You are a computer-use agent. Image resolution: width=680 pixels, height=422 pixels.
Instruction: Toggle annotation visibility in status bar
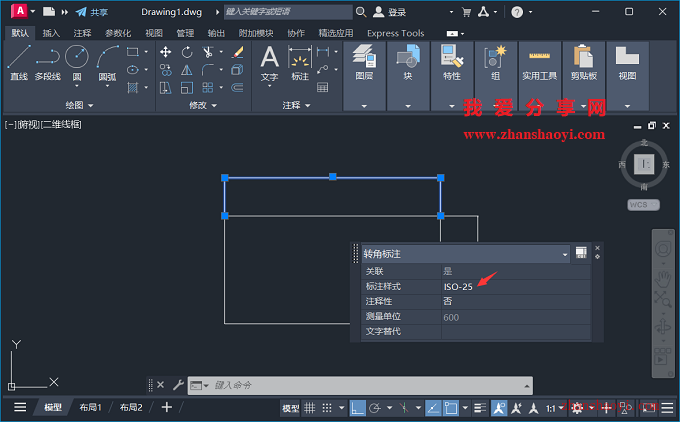point(499,408)
